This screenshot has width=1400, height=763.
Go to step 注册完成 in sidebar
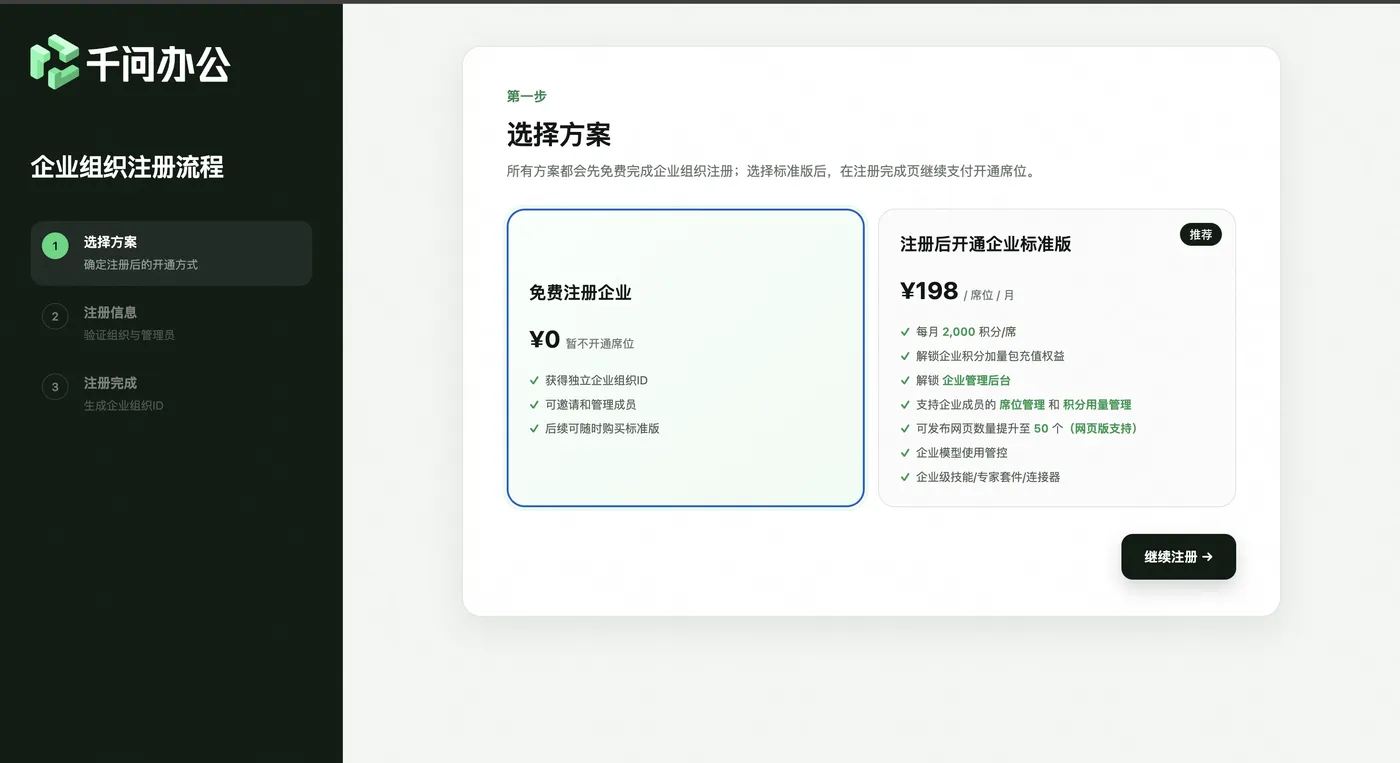click(x=171, y=394)
